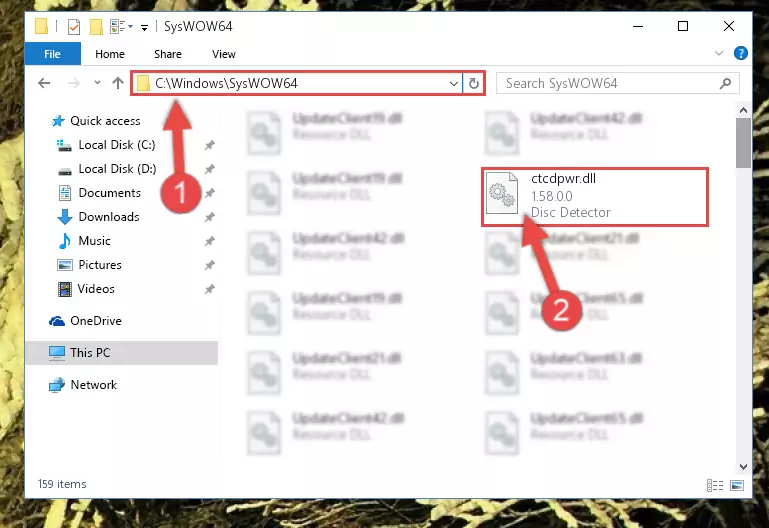The height and width of the screenshot is (528, 769).
Task: Switch to the View ribbon tab
Action: (224, 54)
